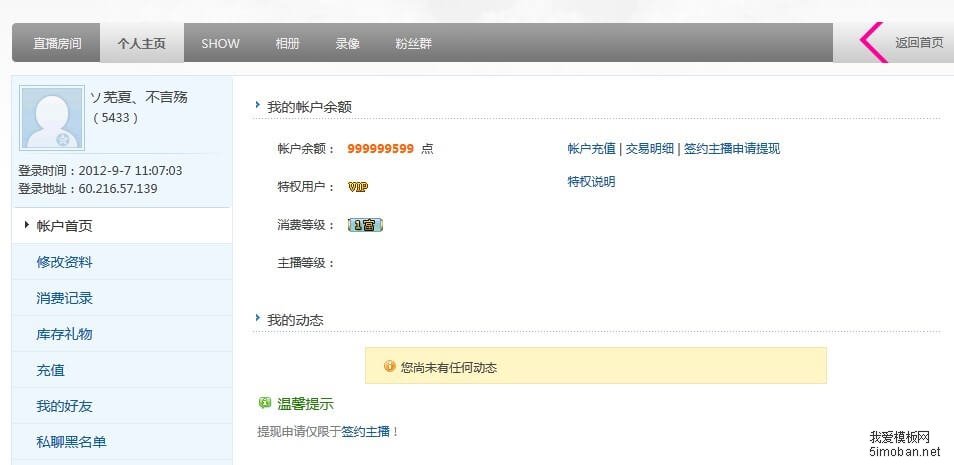The width and height of the screenshot is (954, 465).
Task: Open 特权说明 privilege description link
Action: 591,182
